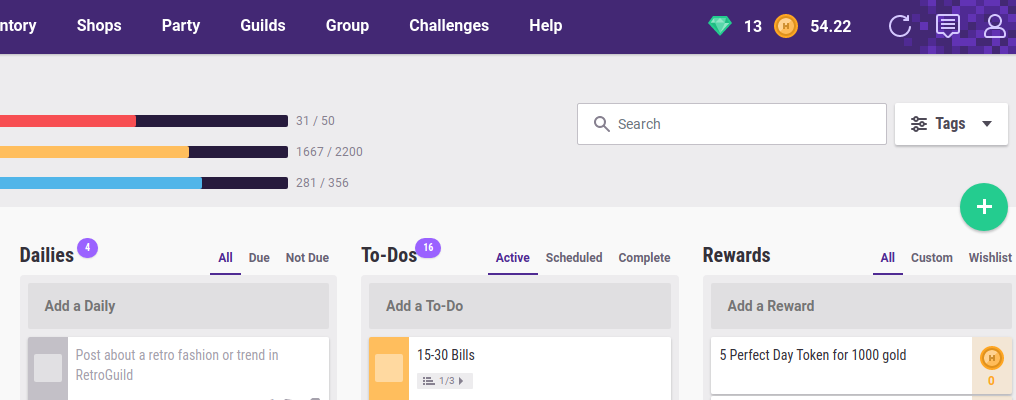The height and width of the screenshot is (400, 1016).
Task: Open the Guilds menu
Action: point(263,26)
